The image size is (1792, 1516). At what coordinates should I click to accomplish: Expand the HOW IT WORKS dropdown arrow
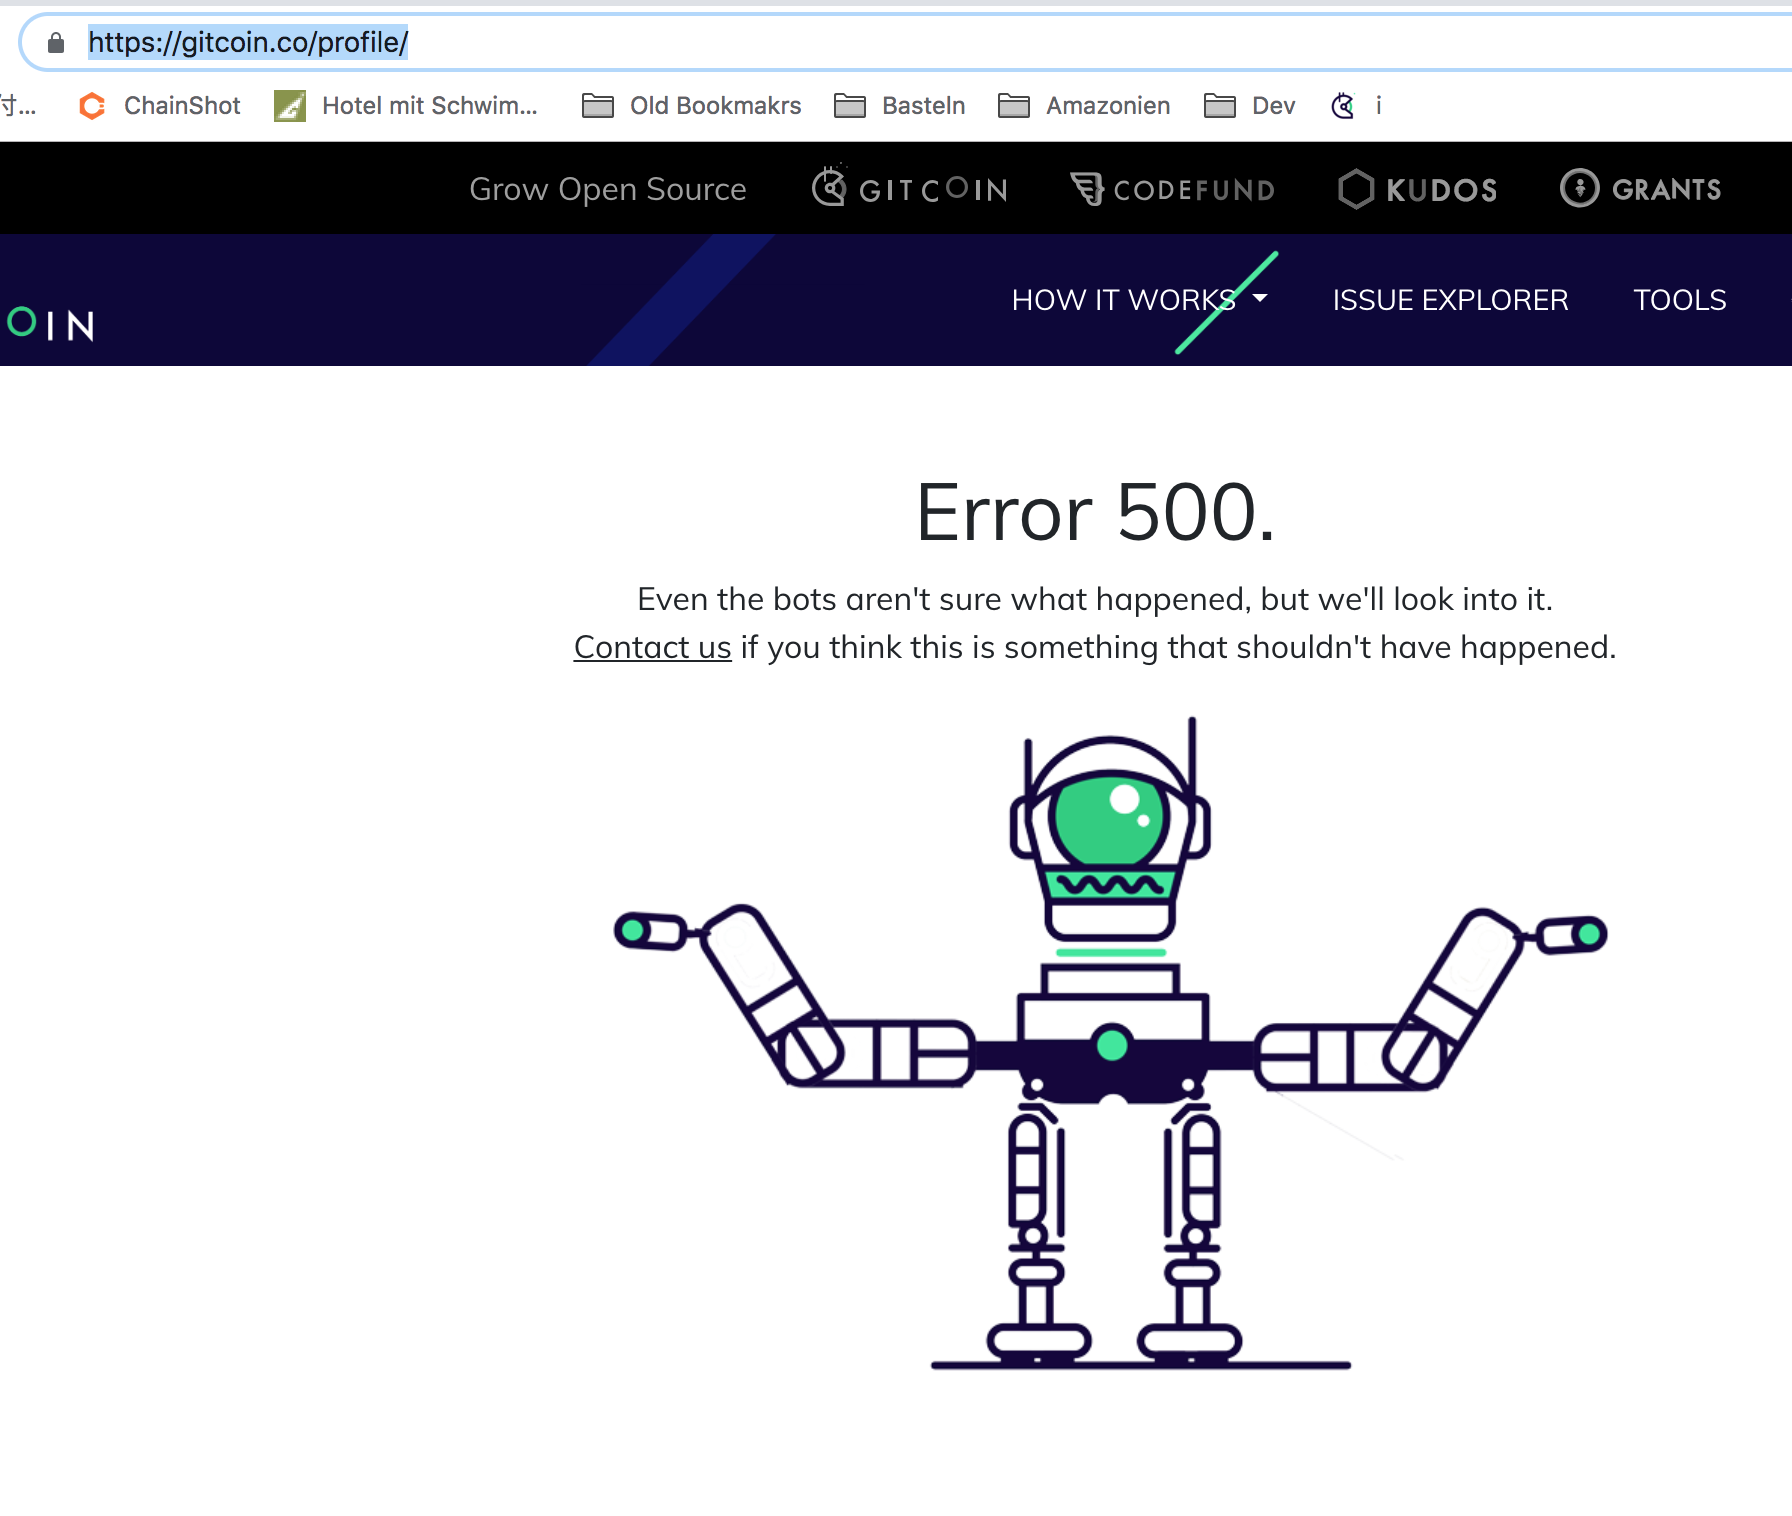(1260, 299)
